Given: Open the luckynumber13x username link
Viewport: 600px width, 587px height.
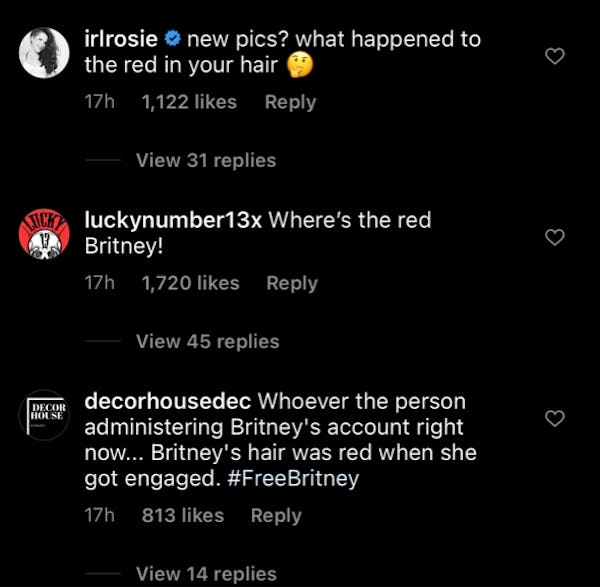Looking at the screenshot, I should pos(173,220).
